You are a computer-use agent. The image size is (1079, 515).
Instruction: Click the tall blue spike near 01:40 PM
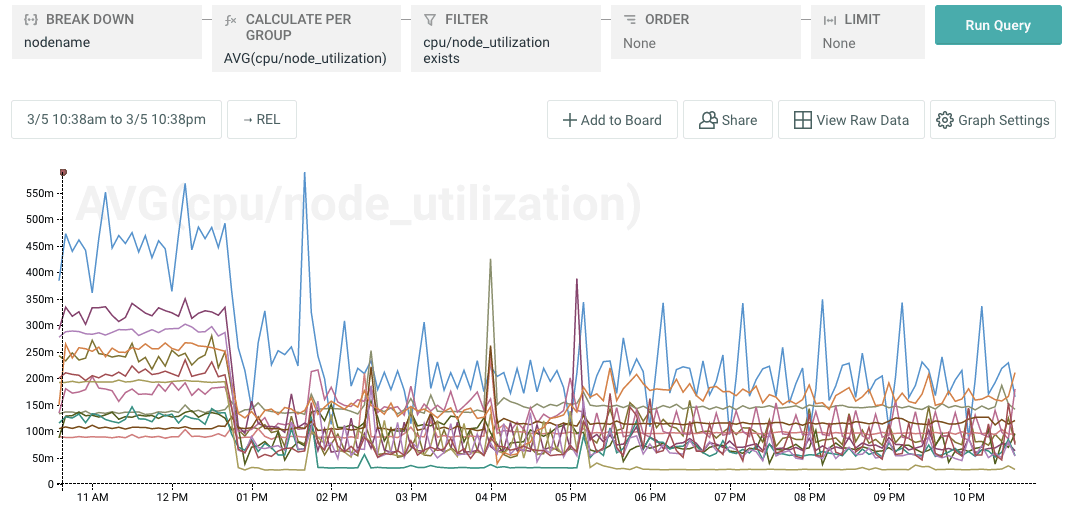click(304, 173)
